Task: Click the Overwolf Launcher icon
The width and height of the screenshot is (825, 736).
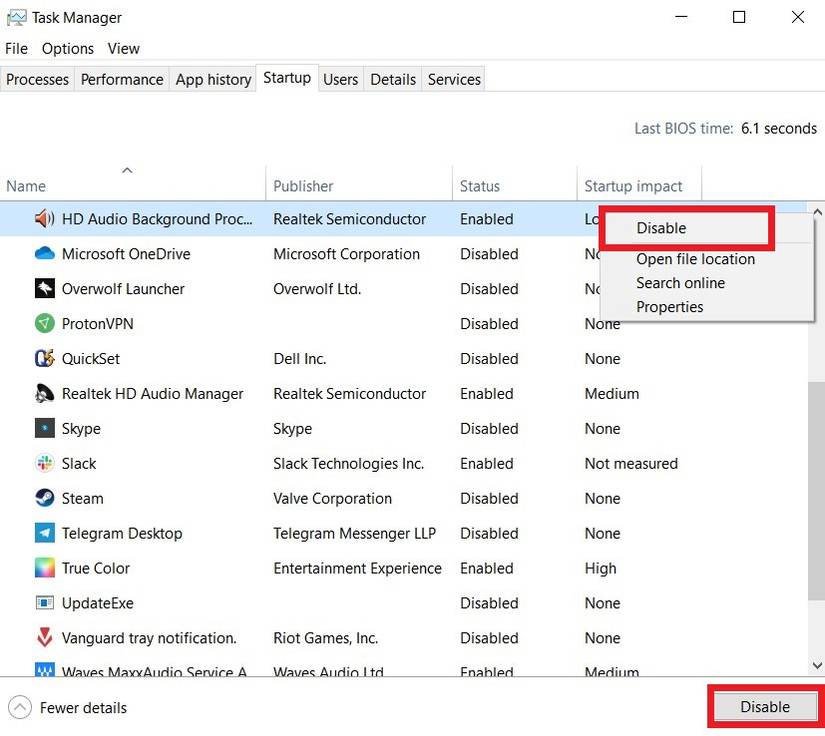Action: 44,289
